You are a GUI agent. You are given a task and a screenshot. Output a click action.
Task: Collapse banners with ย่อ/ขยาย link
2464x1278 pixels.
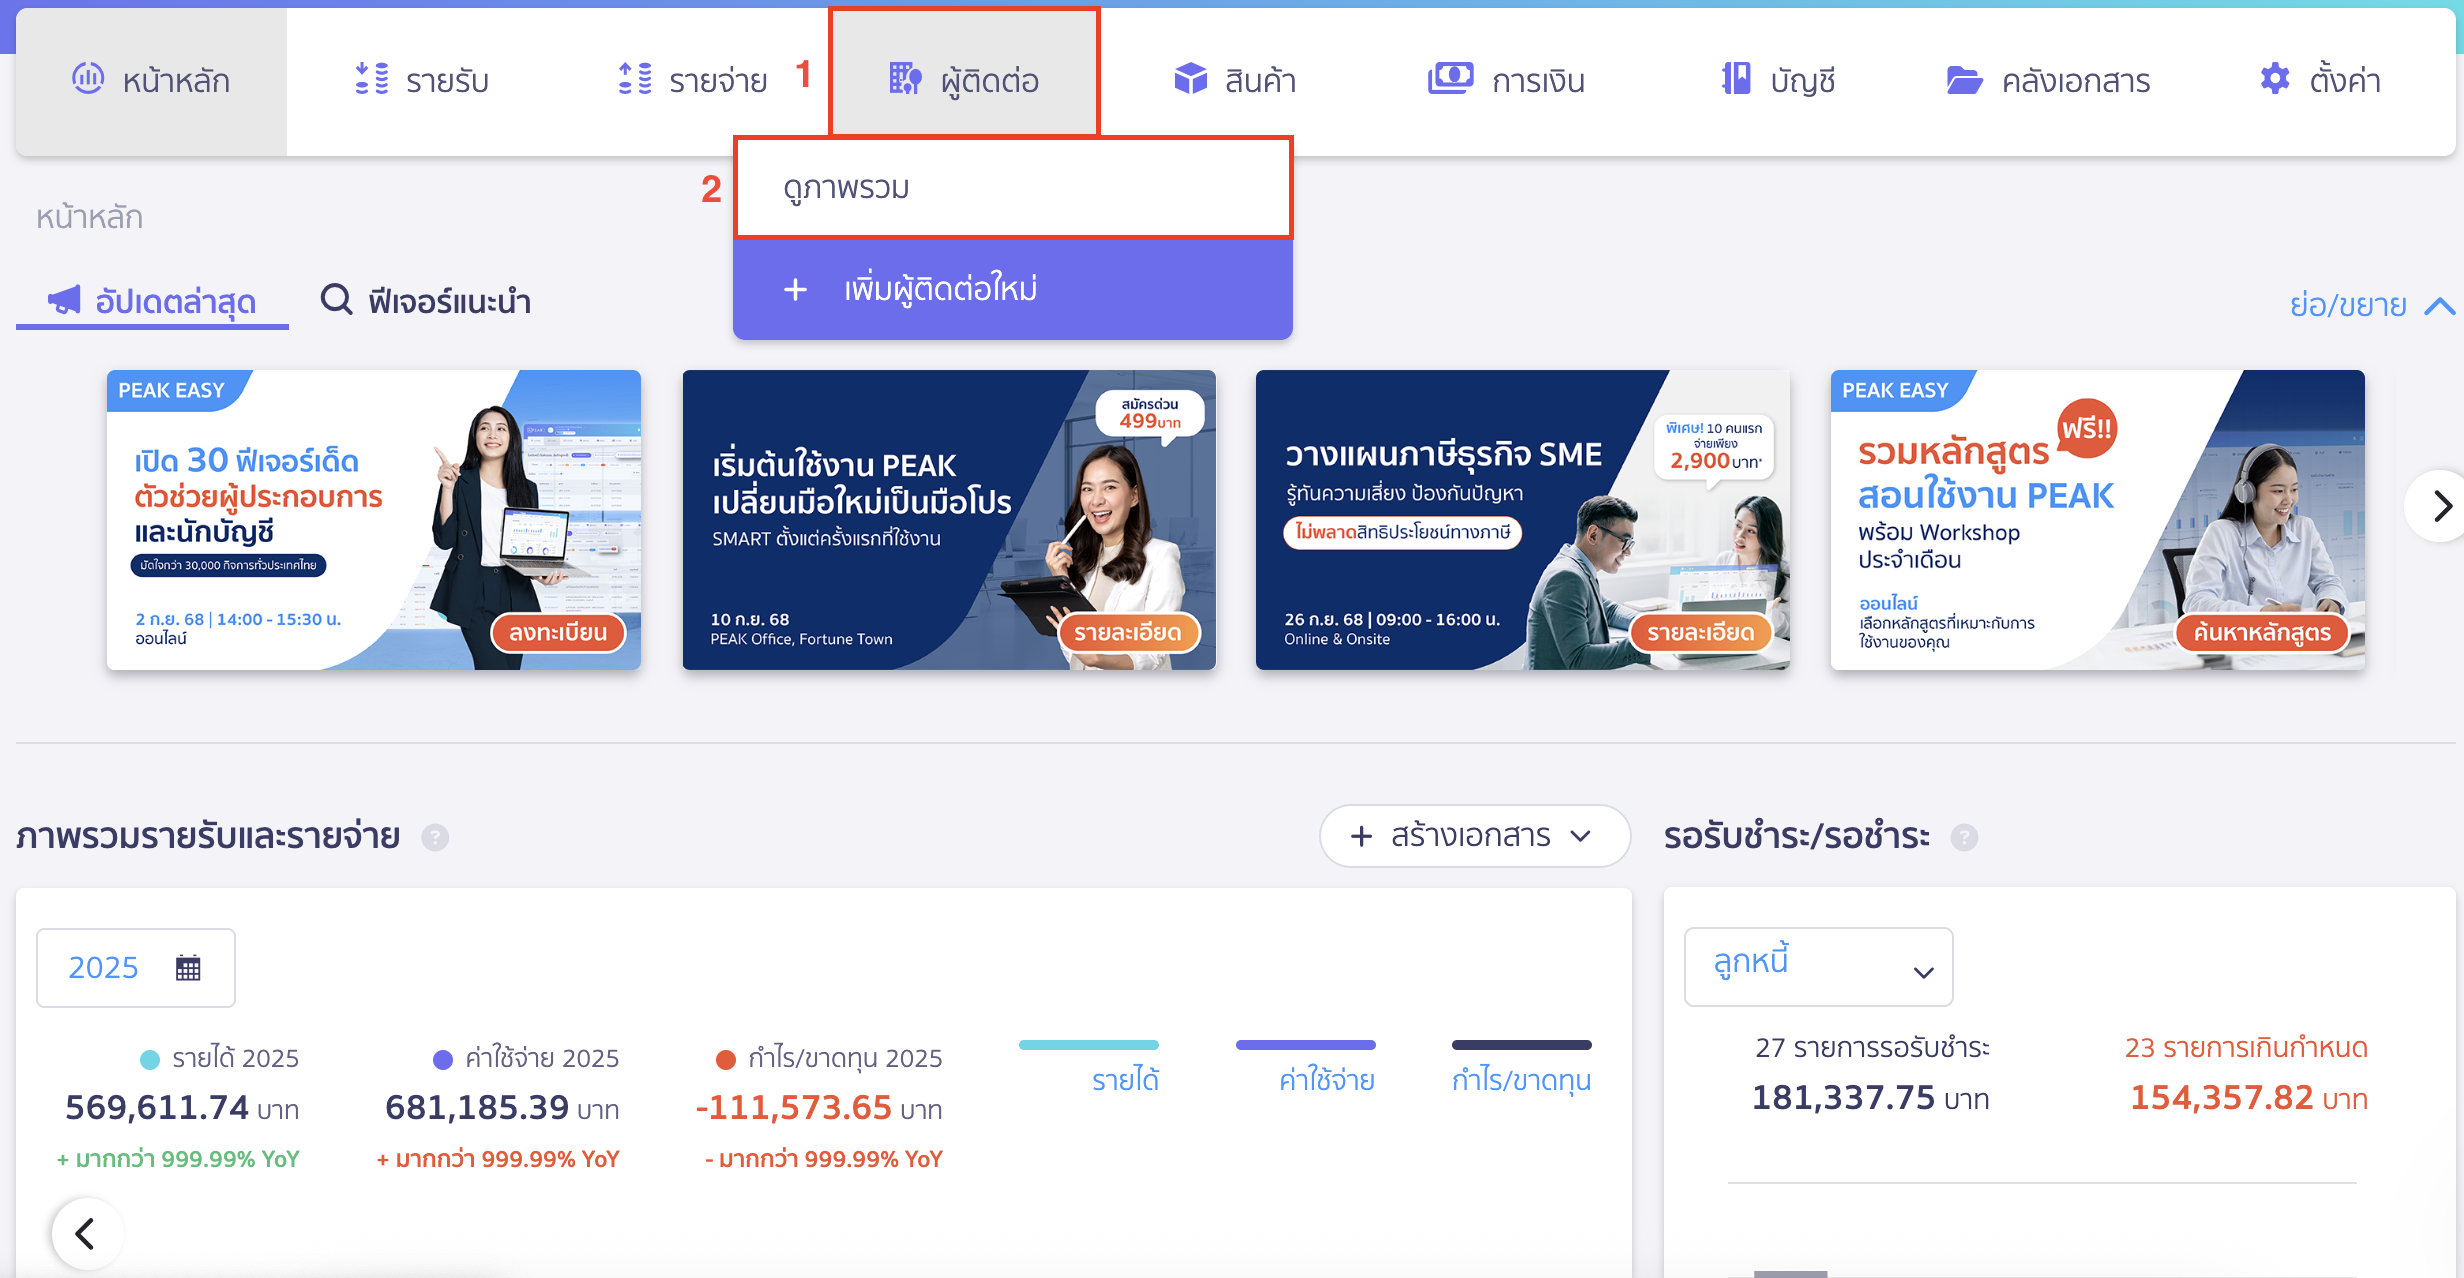(2348, 305)
